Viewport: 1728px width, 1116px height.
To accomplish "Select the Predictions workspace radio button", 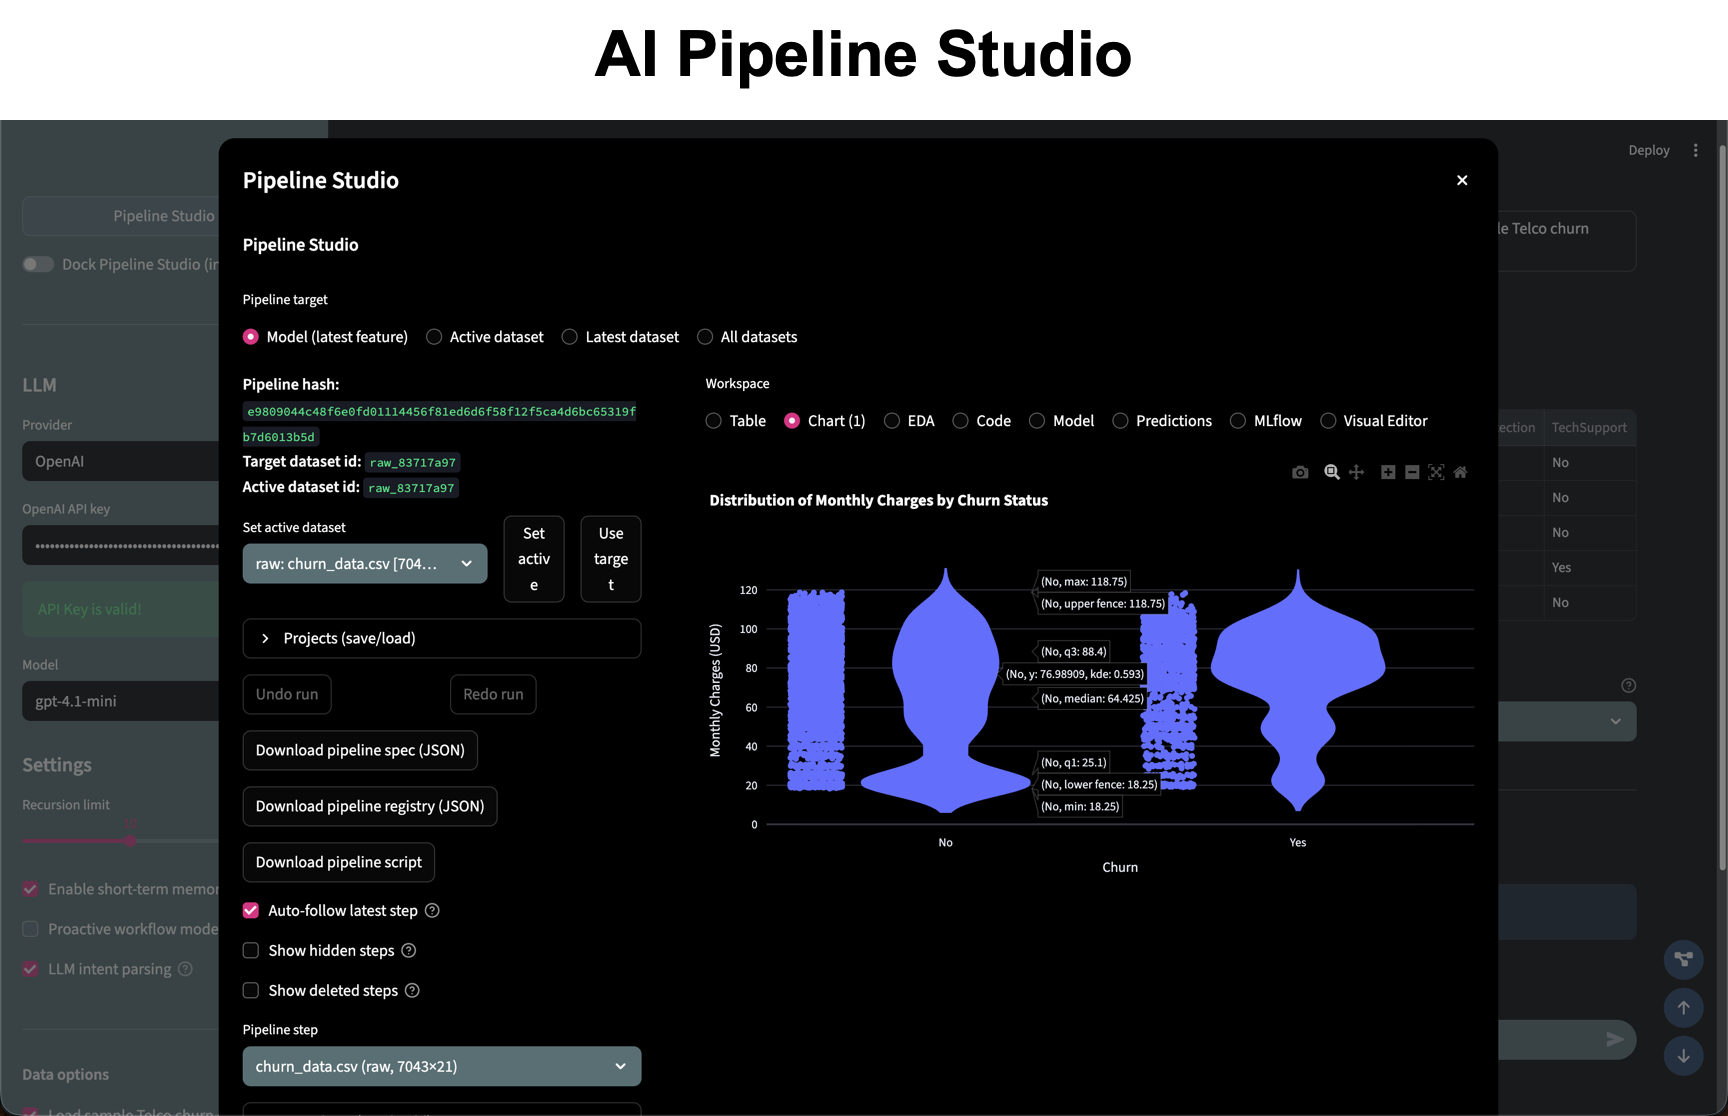I will 1119,421.
